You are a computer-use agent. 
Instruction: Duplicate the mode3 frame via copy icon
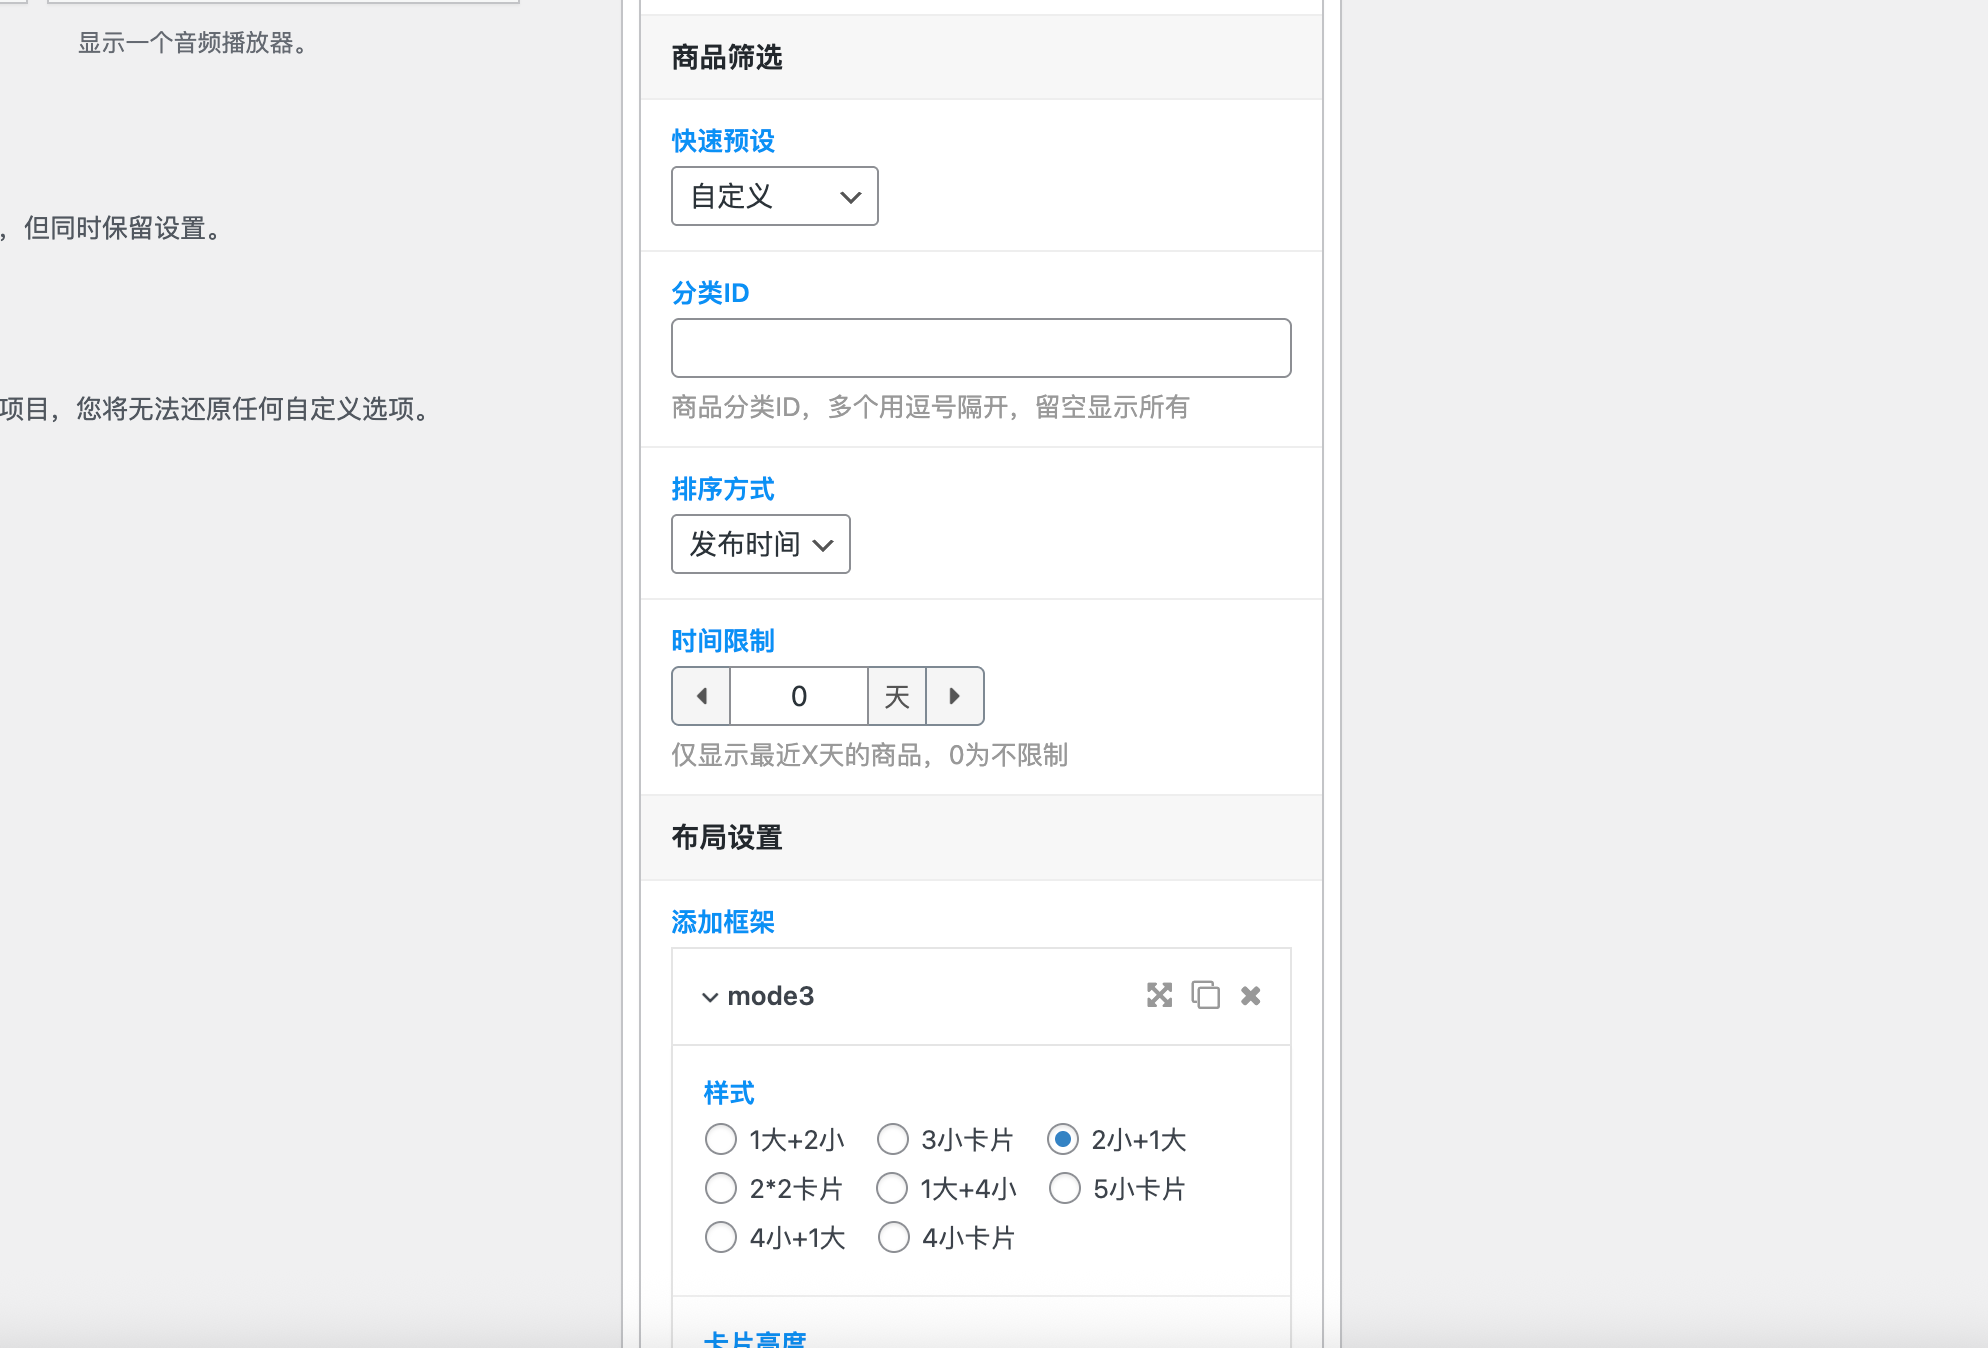coord(1205,996)
